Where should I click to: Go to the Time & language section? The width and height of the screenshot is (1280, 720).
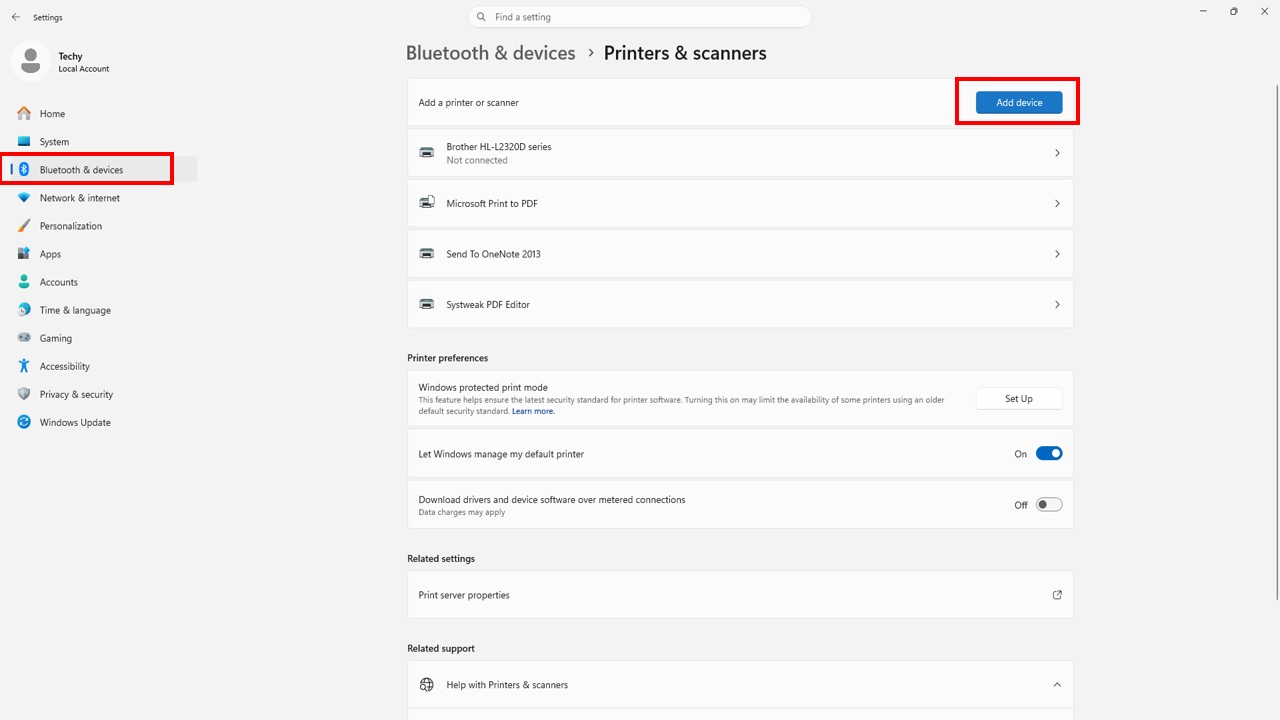click(x=75, y=310)
